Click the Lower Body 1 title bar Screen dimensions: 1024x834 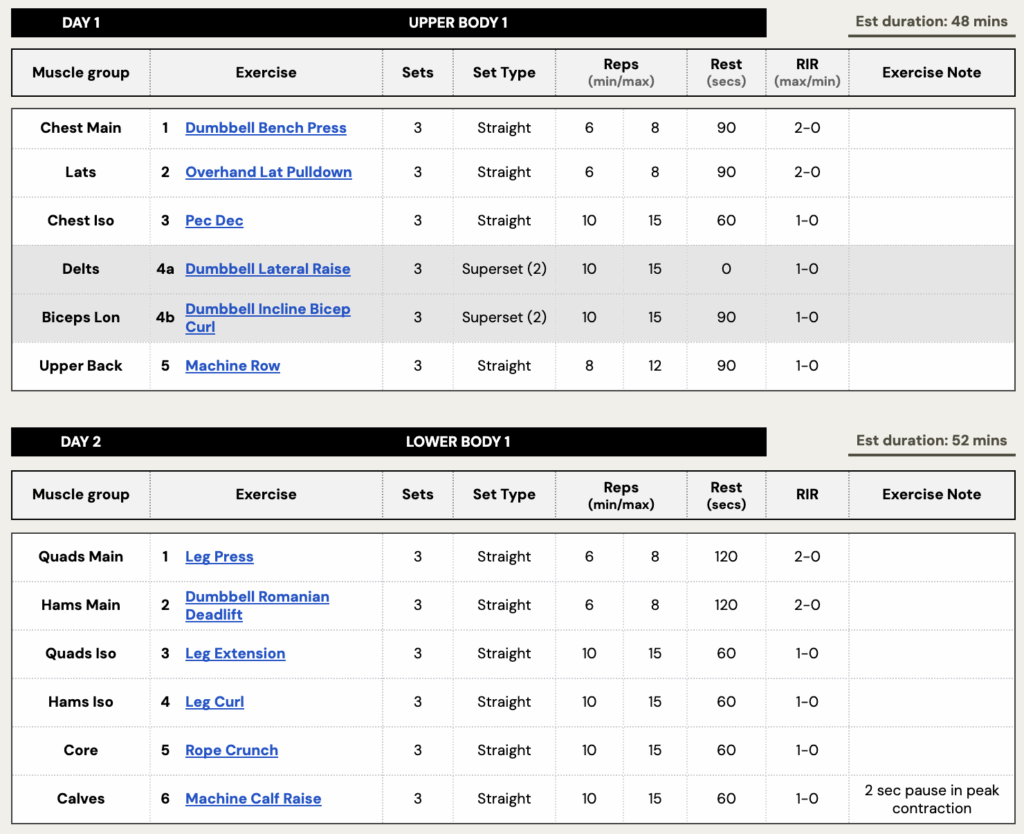pos(457,442)
